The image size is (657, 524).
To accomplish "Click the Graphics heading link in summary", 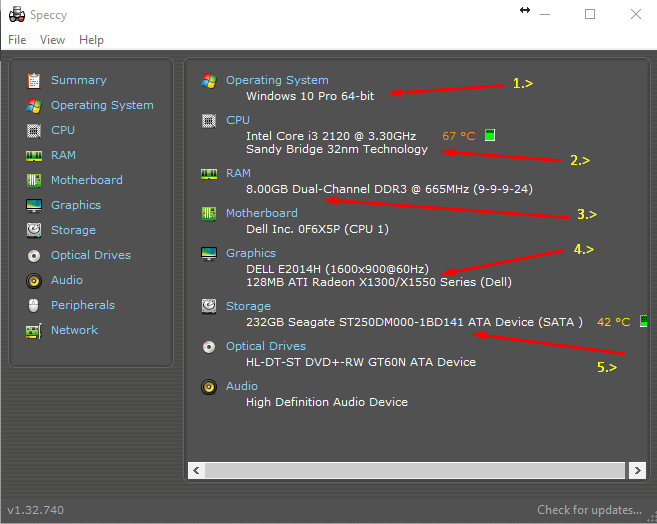I will [x=251, y=253].
